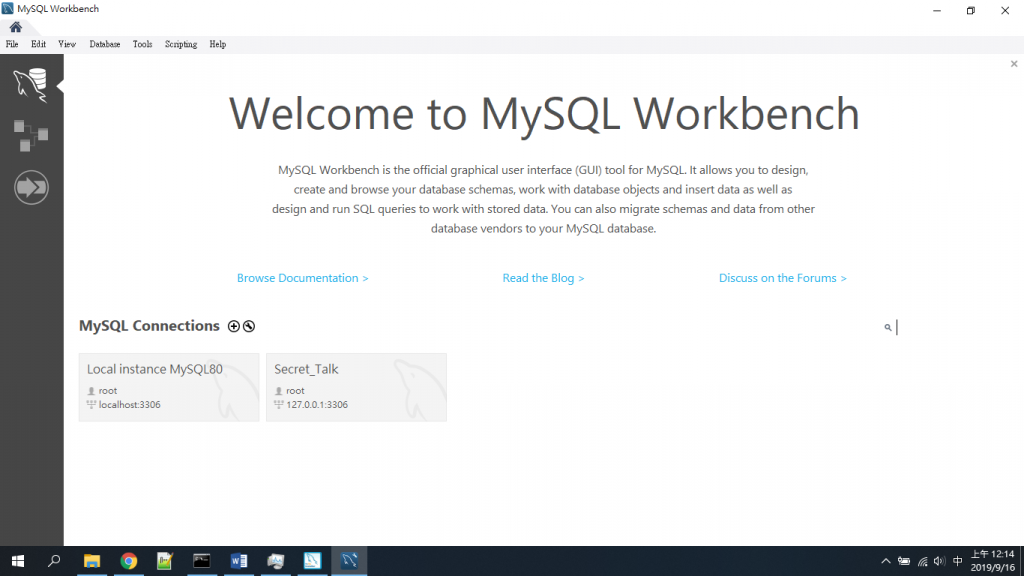Image resolution: width=1024 pixels, height=576 pixels.
Task: Click the battery tray icon
Action: (904, 561)
